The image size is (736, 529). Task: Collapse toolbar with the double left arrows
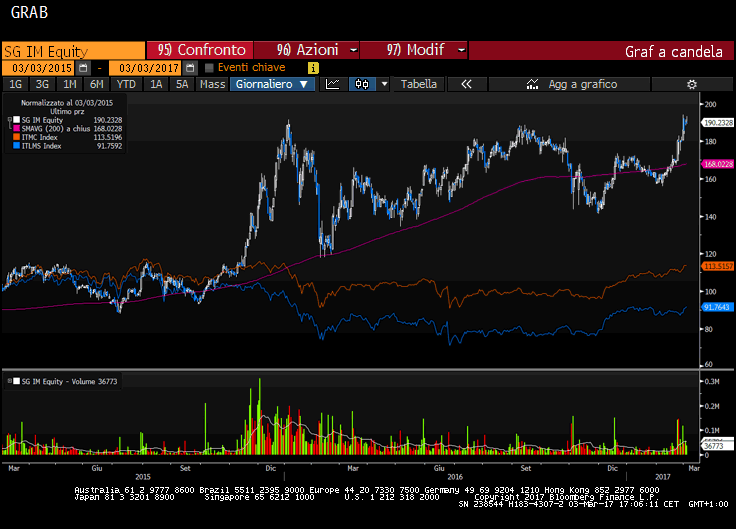(x=465, y=84)
